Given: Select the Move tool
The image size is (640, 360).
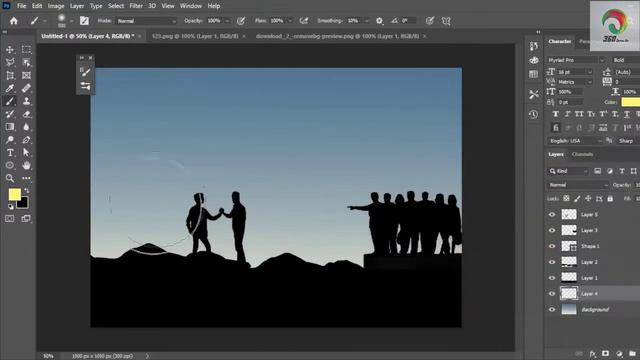Looking at the screenshot, I should tap(10, 49).
